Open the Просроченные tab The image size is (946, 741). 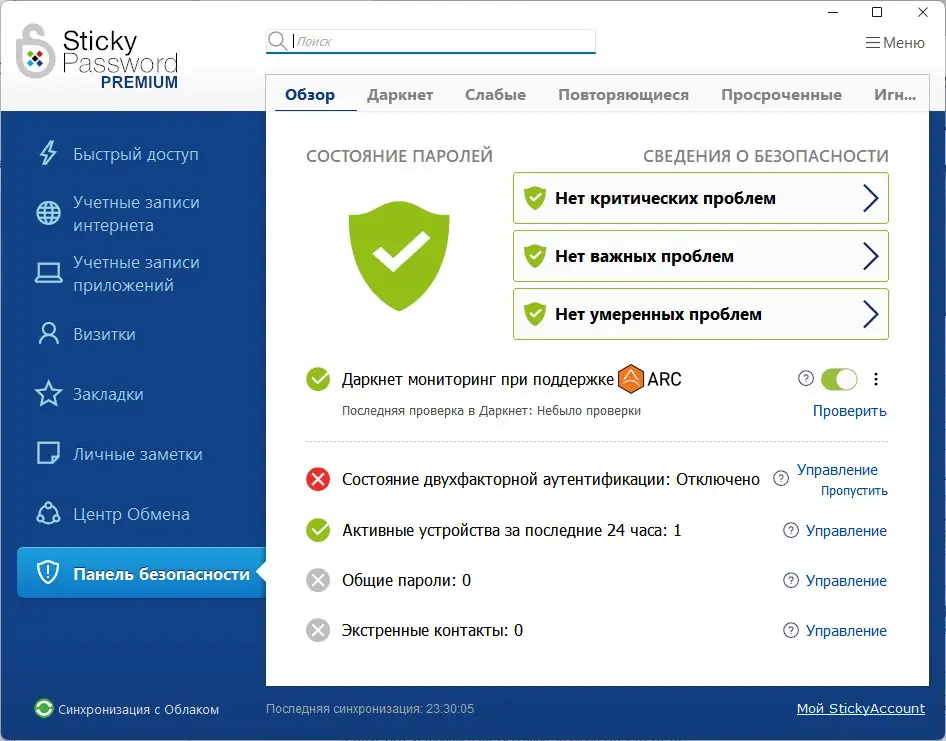[x=781, y=95]
